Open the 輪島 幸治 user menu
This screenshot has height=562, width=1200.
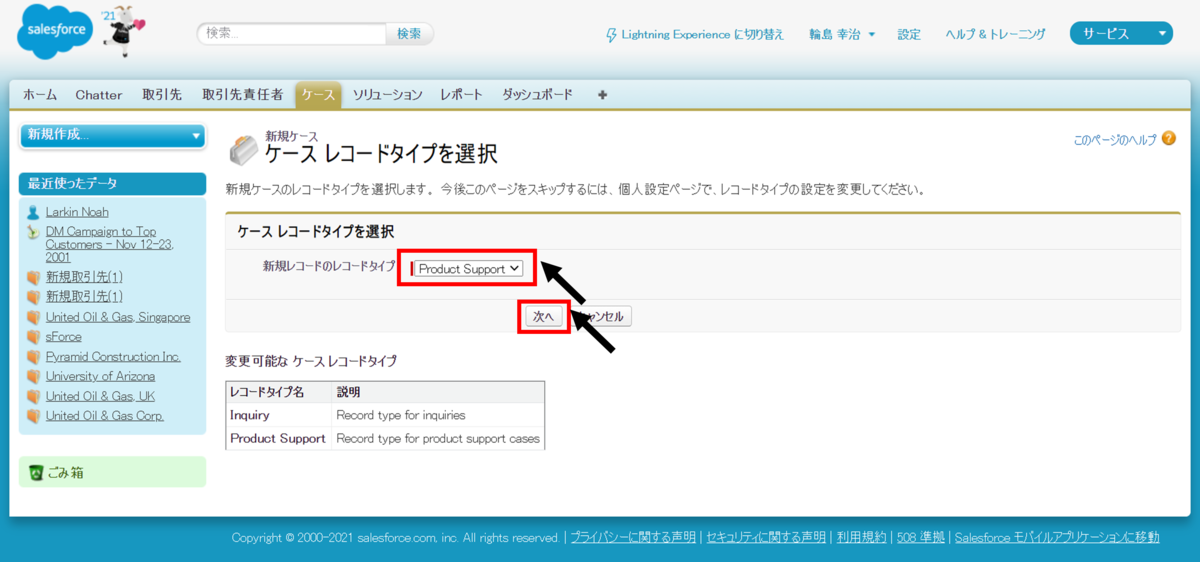click(x=842, y=34)
